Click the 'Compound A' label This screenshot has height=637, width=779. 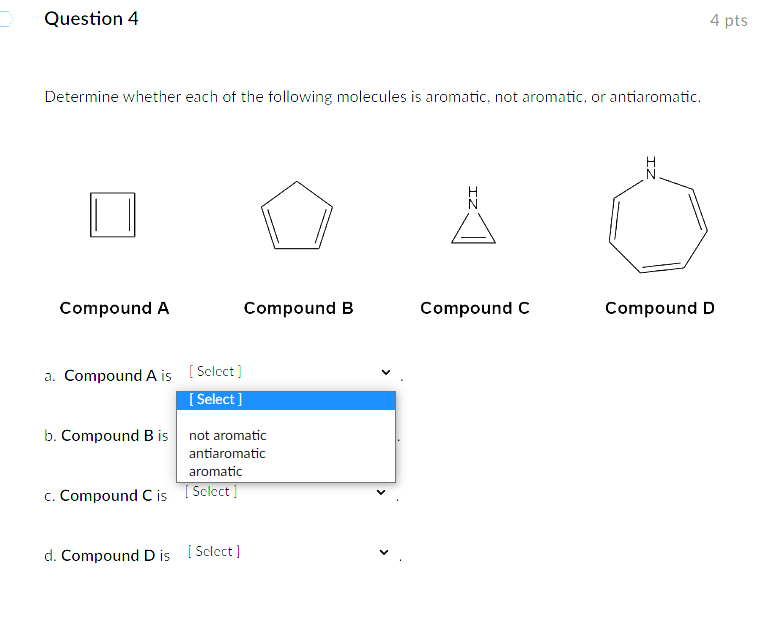(x=114, y=308)
